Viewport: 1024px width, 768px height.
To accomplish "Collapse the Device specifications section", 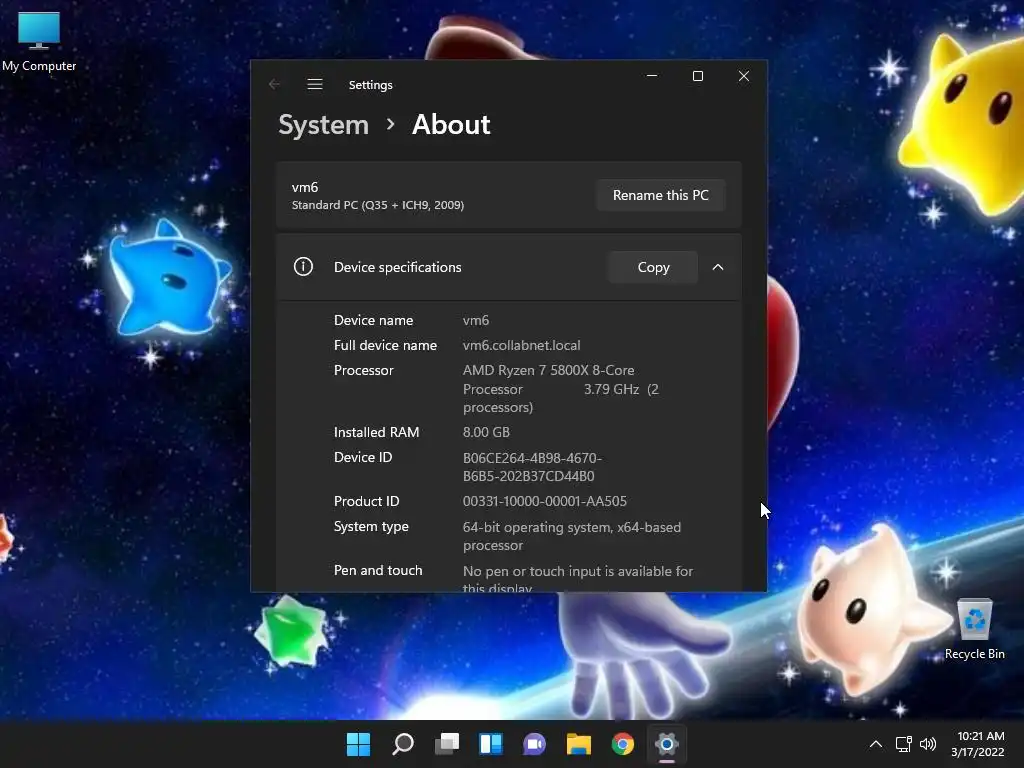I will pyautogui.click(x=718, y=267).
